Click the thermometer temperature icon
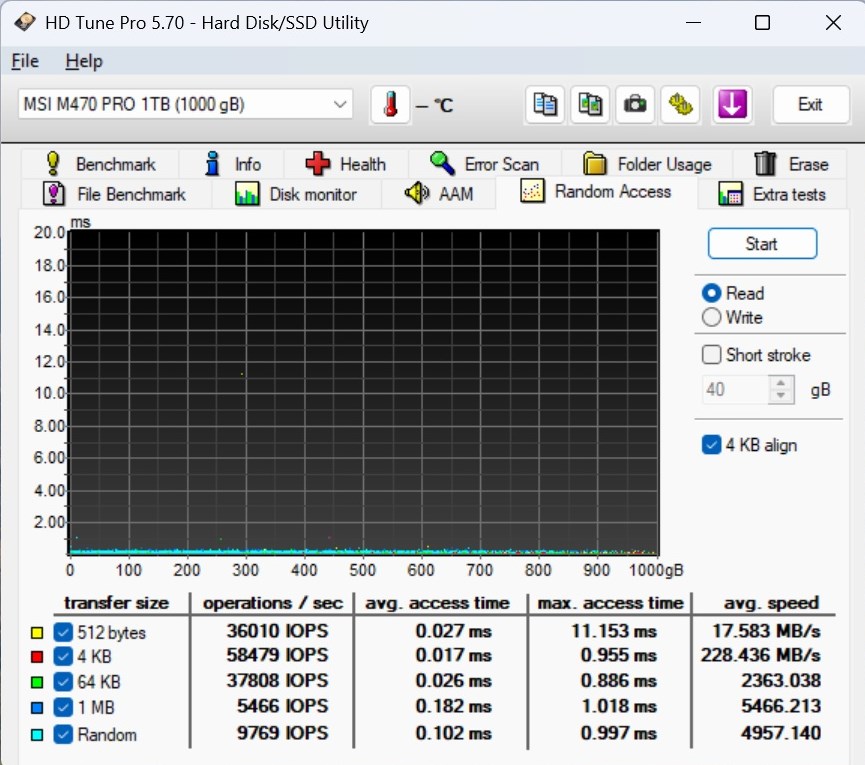 pos(390,104)
